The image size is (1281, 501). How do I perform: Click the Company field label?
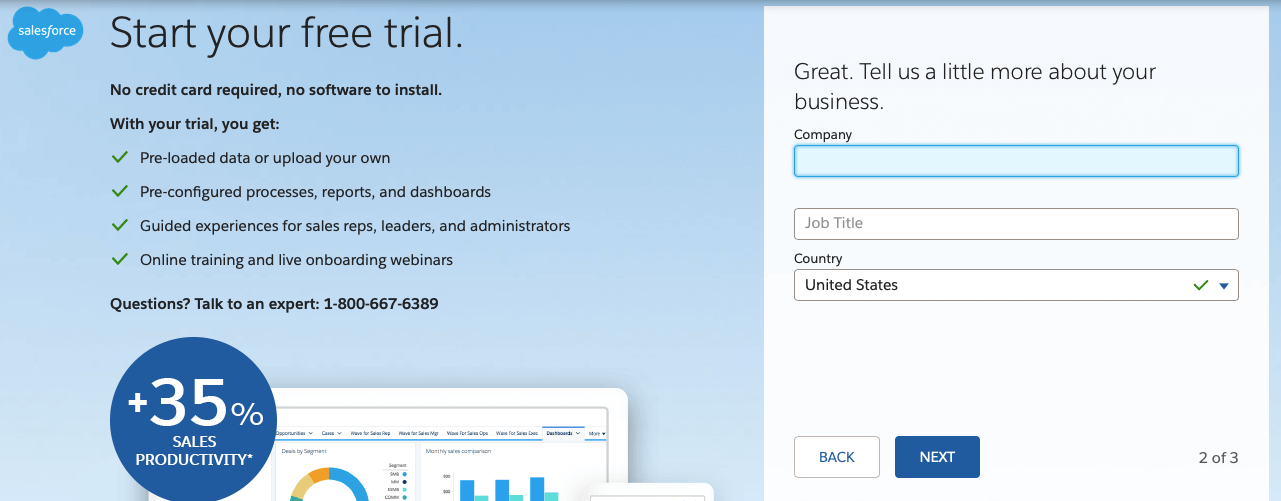(x=823, y=134)
